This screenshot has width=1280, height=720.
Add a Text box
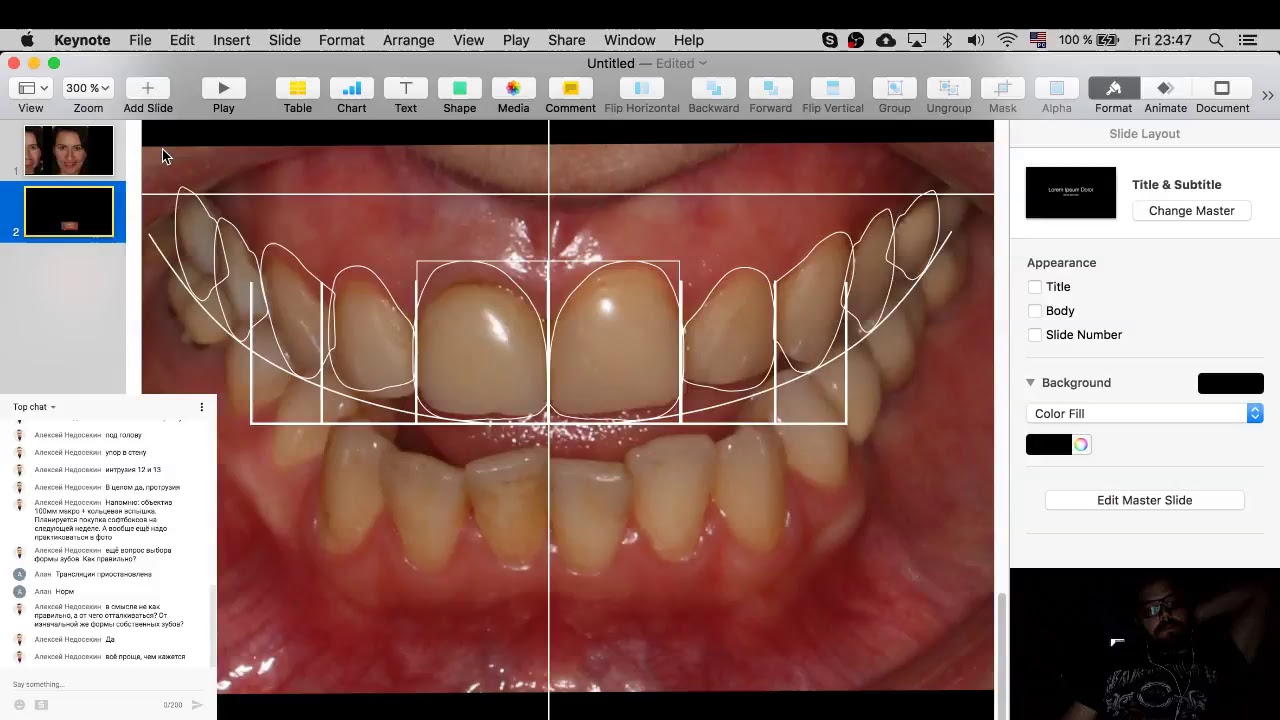[x=405, y=88]
